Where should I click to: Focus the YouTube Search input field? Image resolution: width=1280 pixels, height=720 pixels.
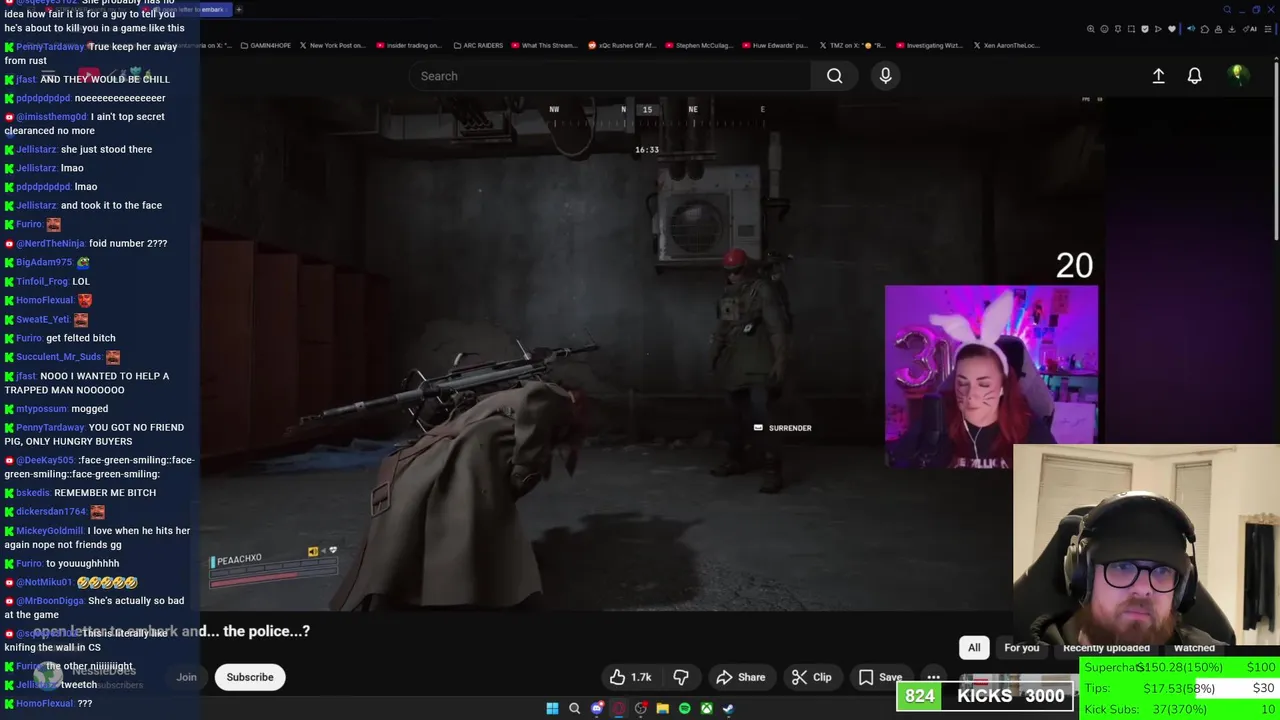coord(610,76)
